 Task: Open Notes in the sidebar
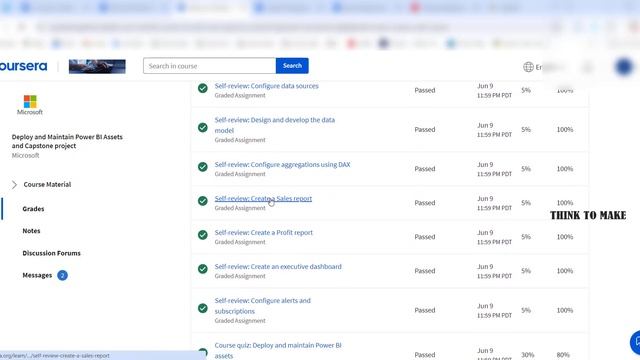31,231
